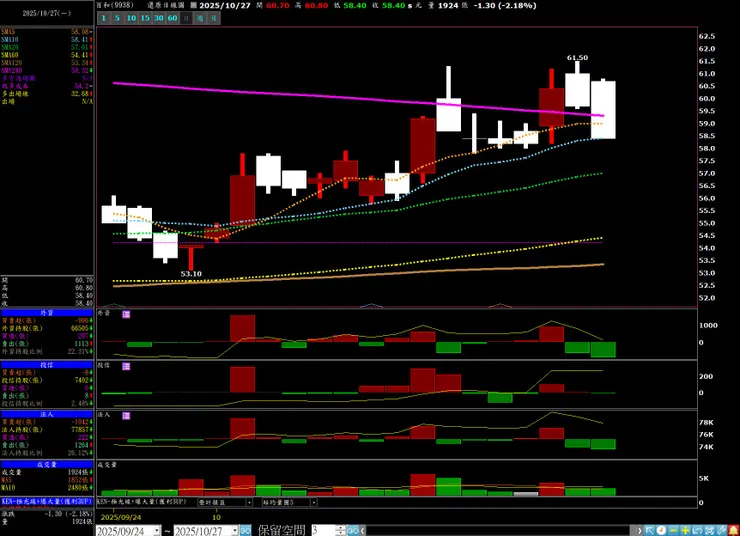
Task: Click the SMA60 legend row
Action: (x=47, y=55)
